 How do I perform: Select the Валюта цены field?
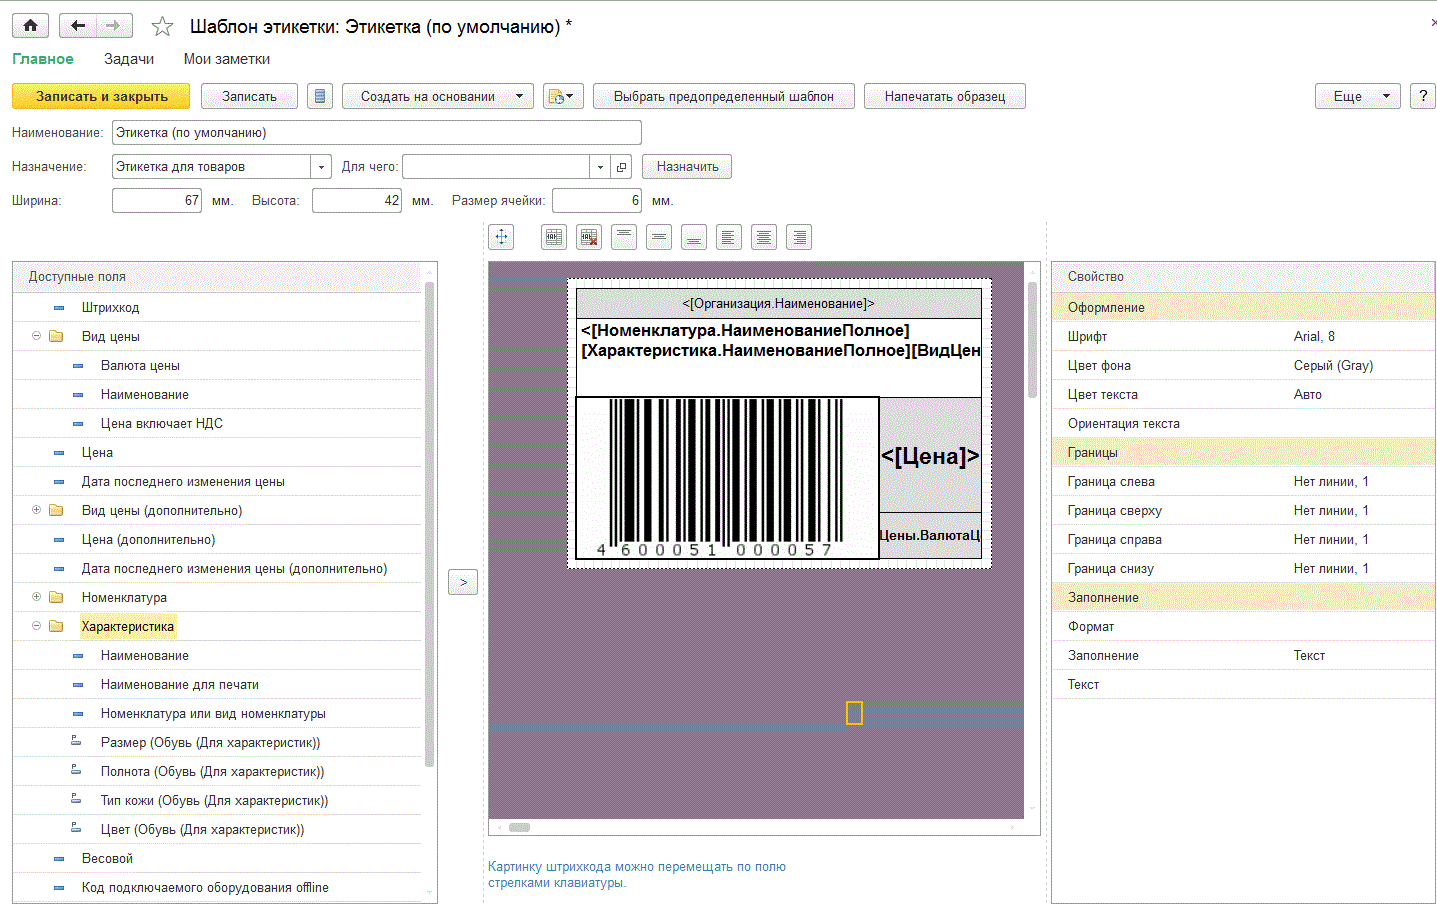pyautogui.click(x=140, y=365)
